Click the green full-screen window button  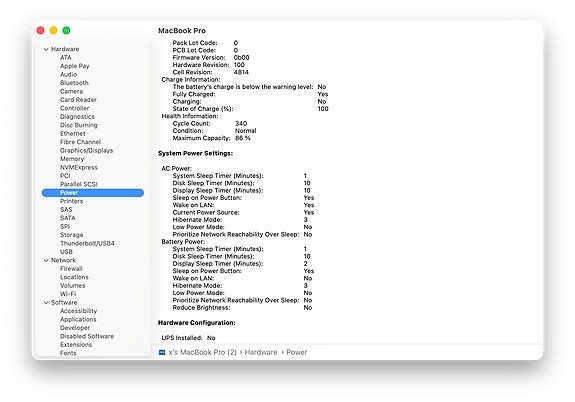66,30
